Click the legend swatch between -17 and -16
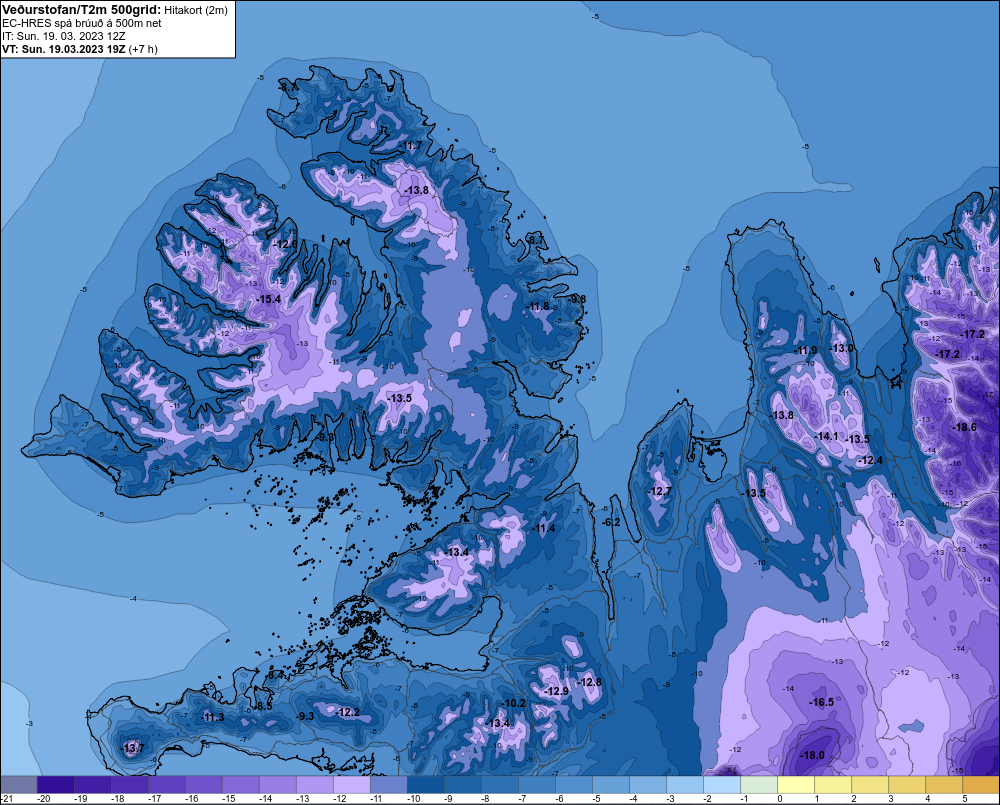1000x805 pixels. coord(167,785)
